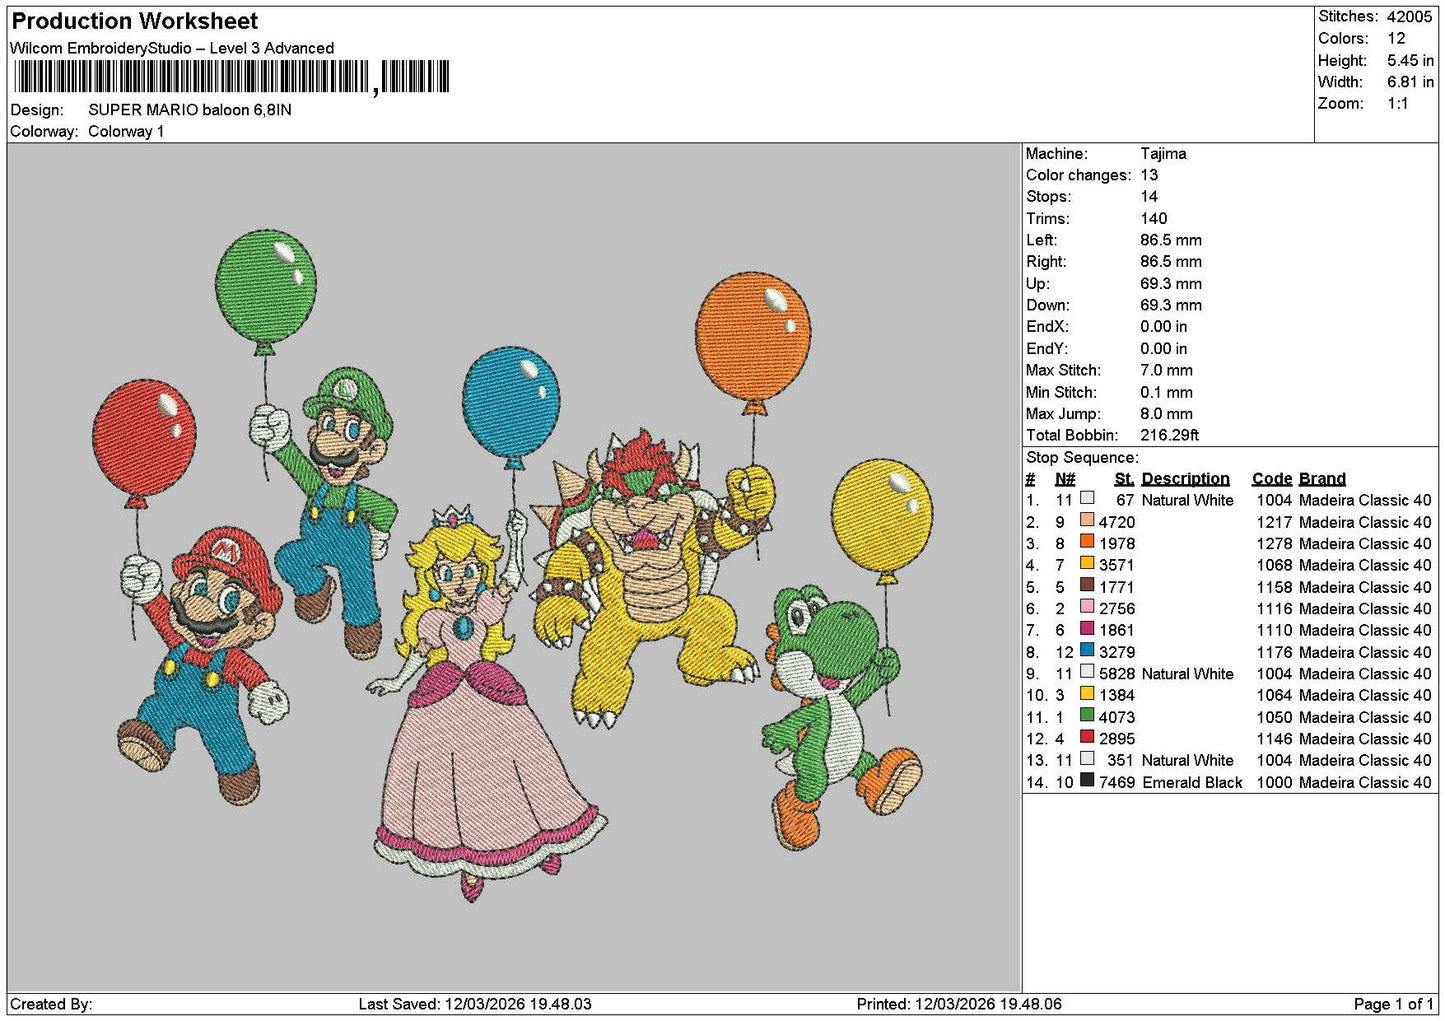The width and height of the screenshot is (1445, 1021).
Task: Click thread code 1278
Action: [1274, 544]
